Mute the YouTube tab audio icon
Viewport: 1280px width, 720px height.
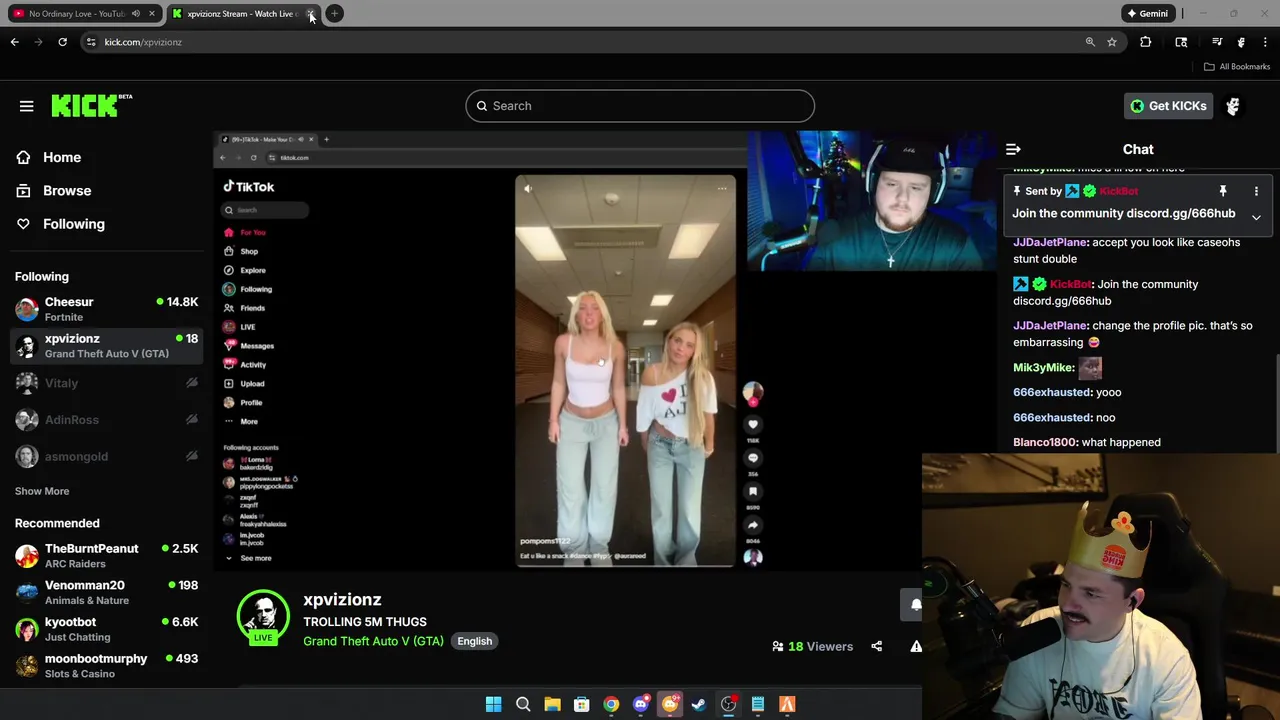click(136, 14)
